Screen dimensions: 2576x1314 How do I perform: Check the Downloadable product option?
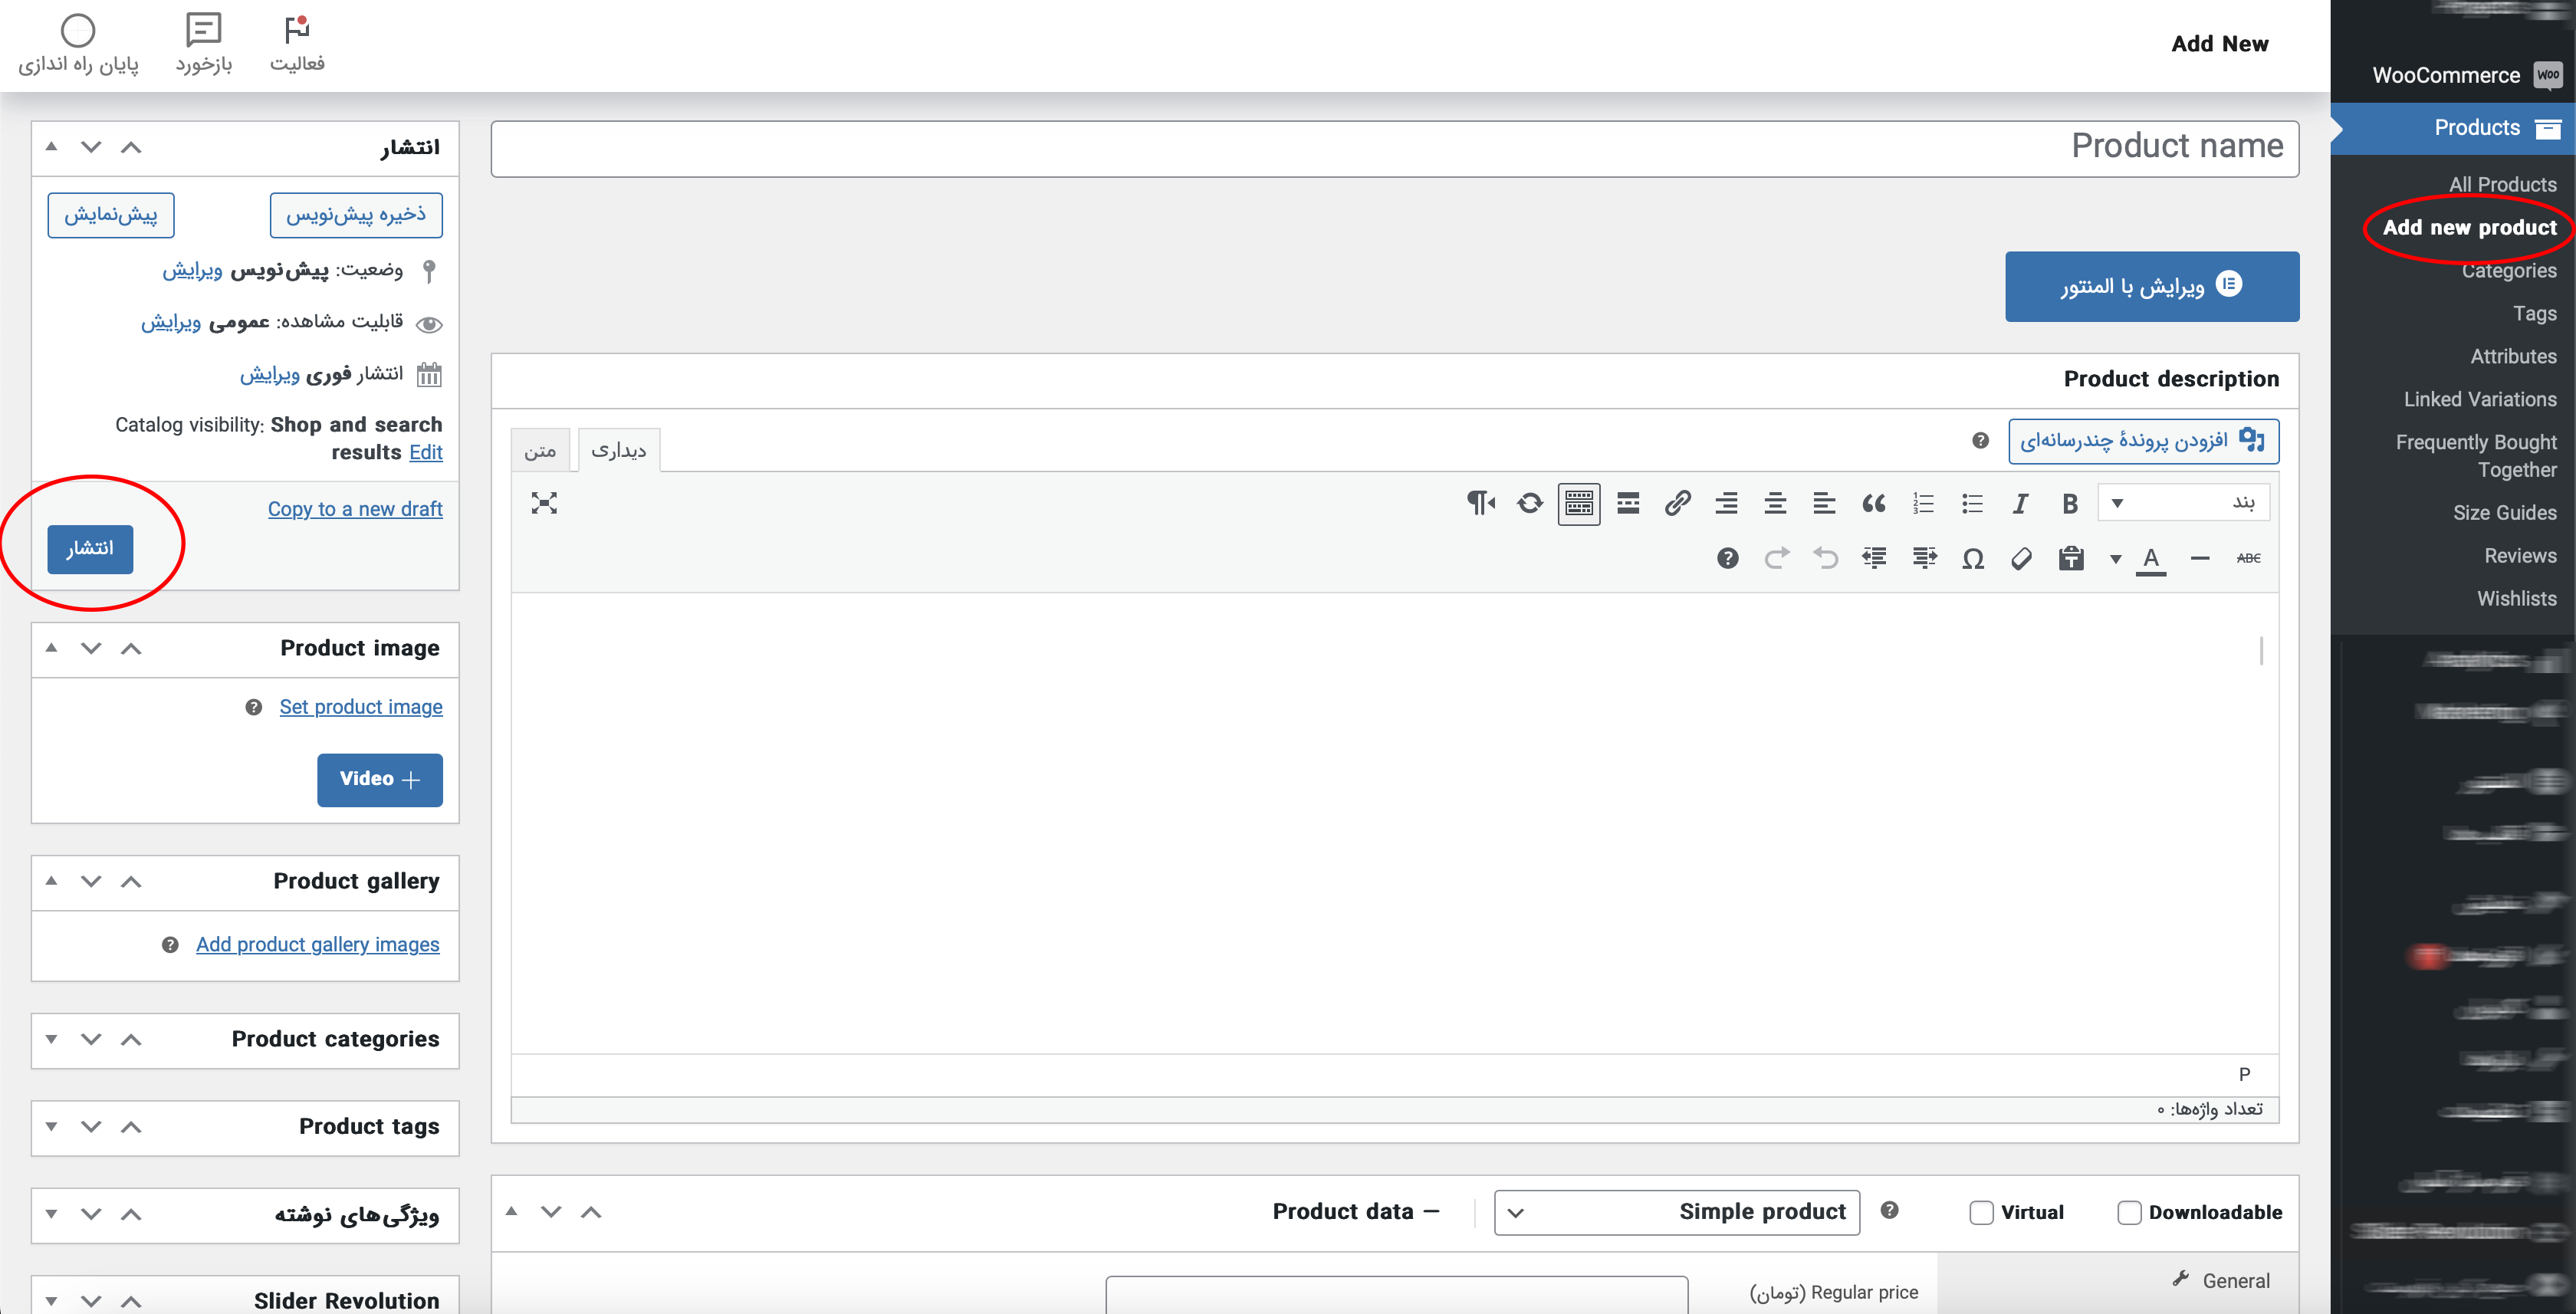[x=2129, y=1213]
